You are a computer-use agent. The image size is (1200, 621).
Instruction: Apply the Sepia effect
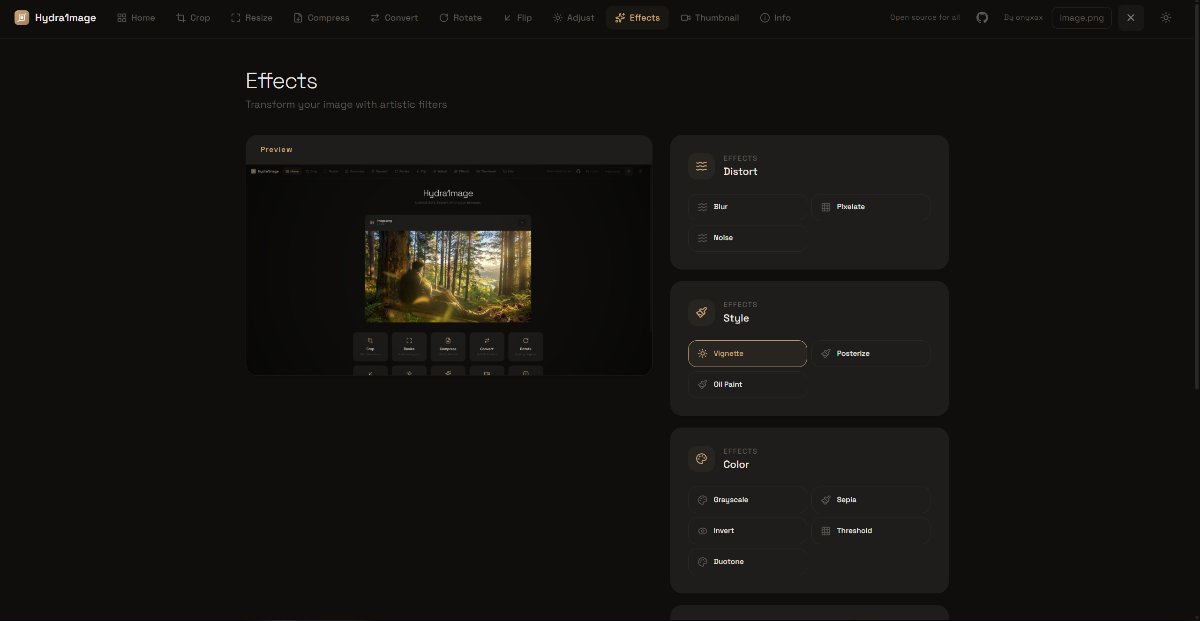(870, 500)
